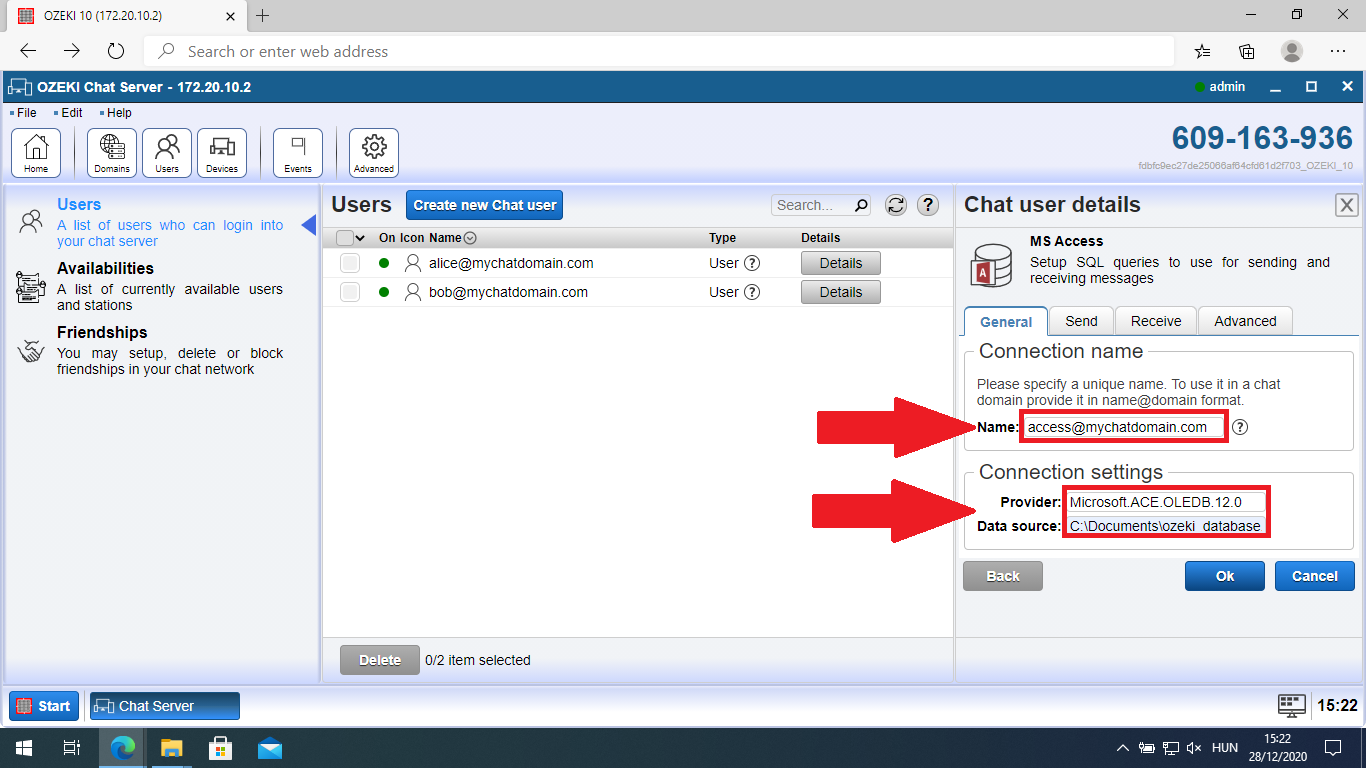
Task: Click the Data source input field
Action: (x=1165, y=526)
